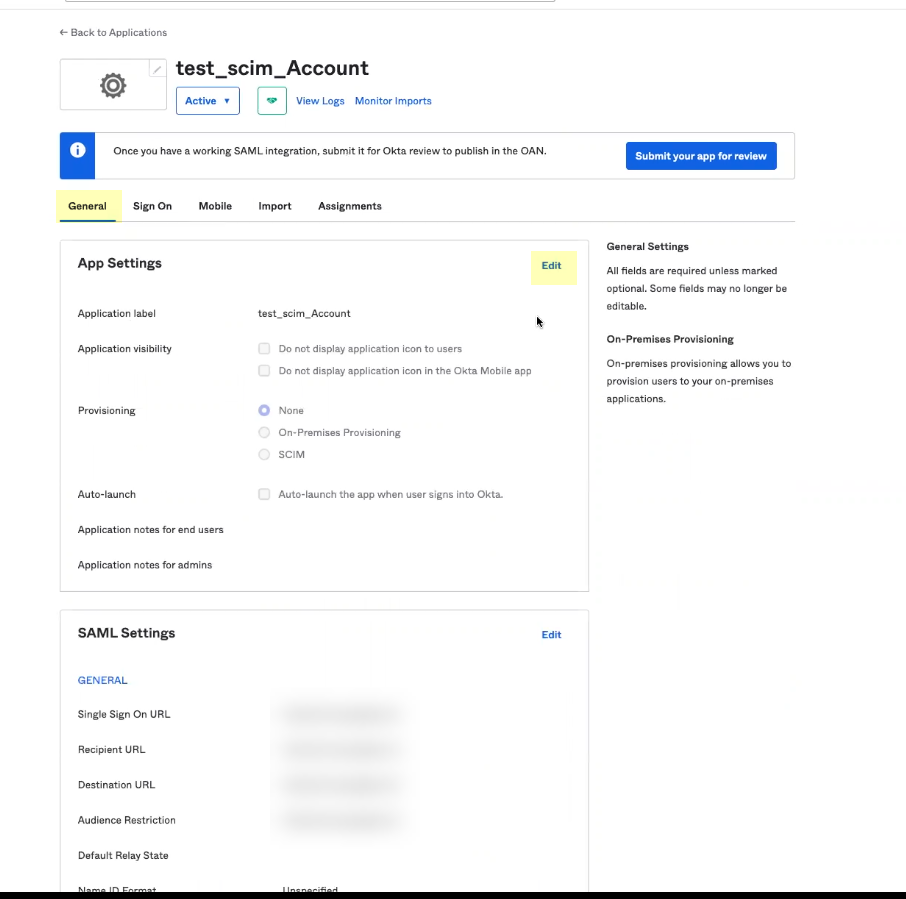
Task: Click the On-Premises Provisioning sidebar heading
Action: (x=670, y=339)
